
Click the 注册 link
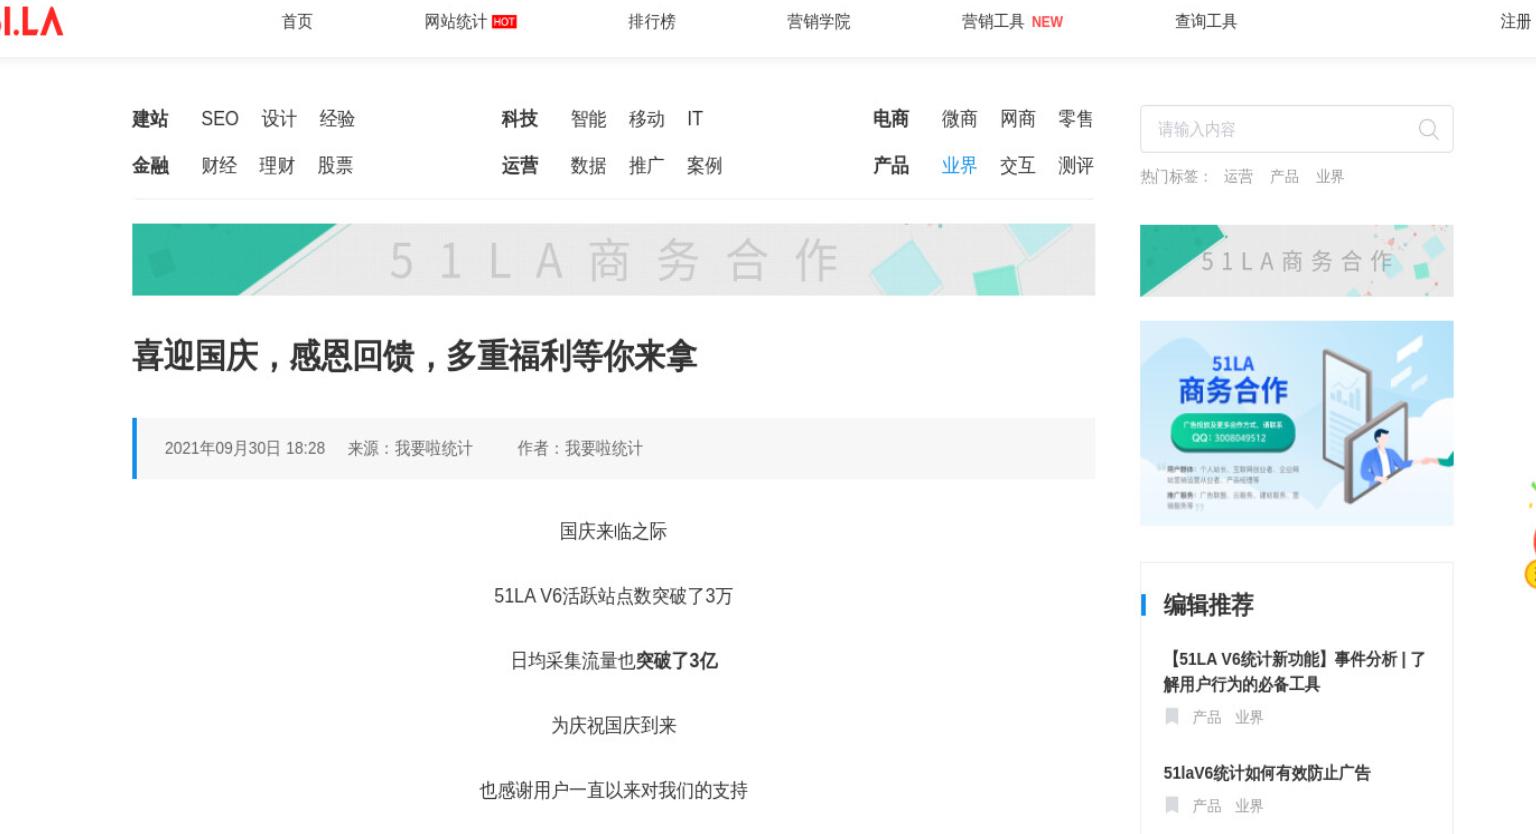(x=1517, y=21)
